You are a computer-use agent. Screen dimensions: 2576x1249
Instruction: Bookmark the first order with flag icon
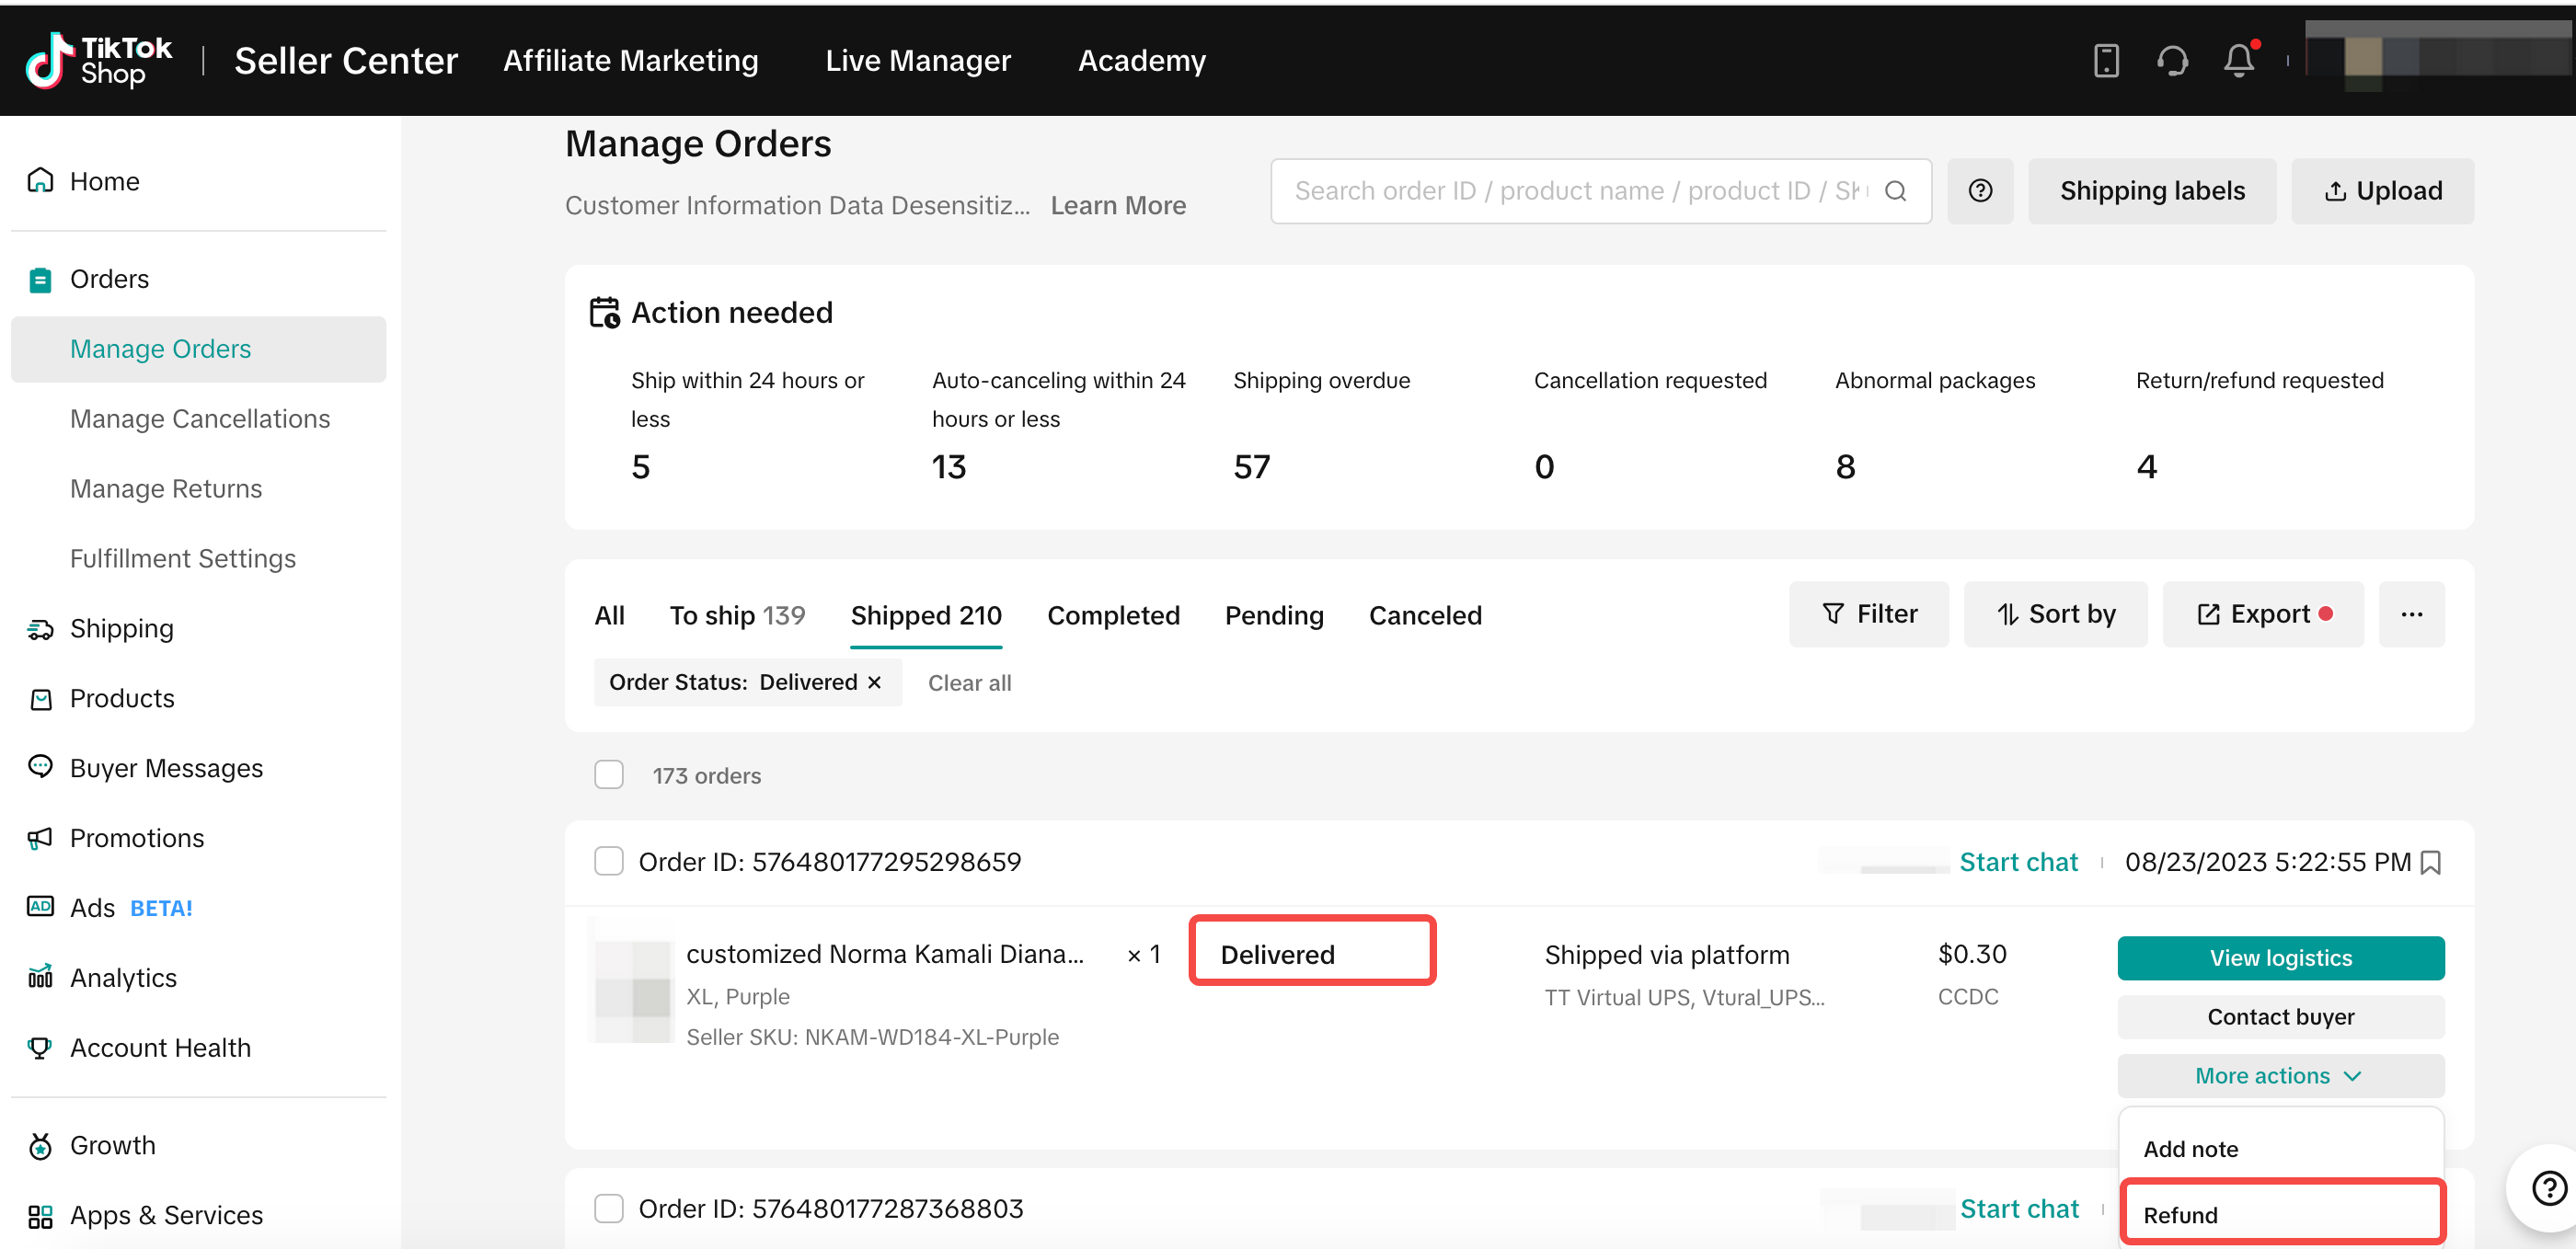2432,862
